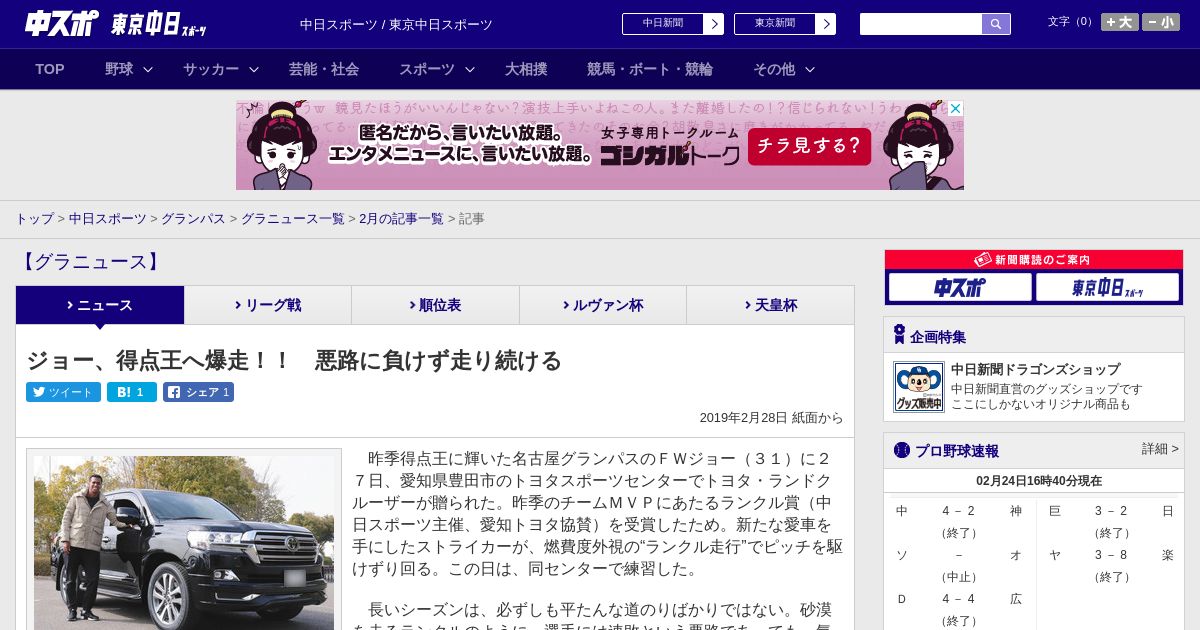Click the Dragons shop mascot thumbnail
The image size is (1200, 630).
[x=919, y=387]
